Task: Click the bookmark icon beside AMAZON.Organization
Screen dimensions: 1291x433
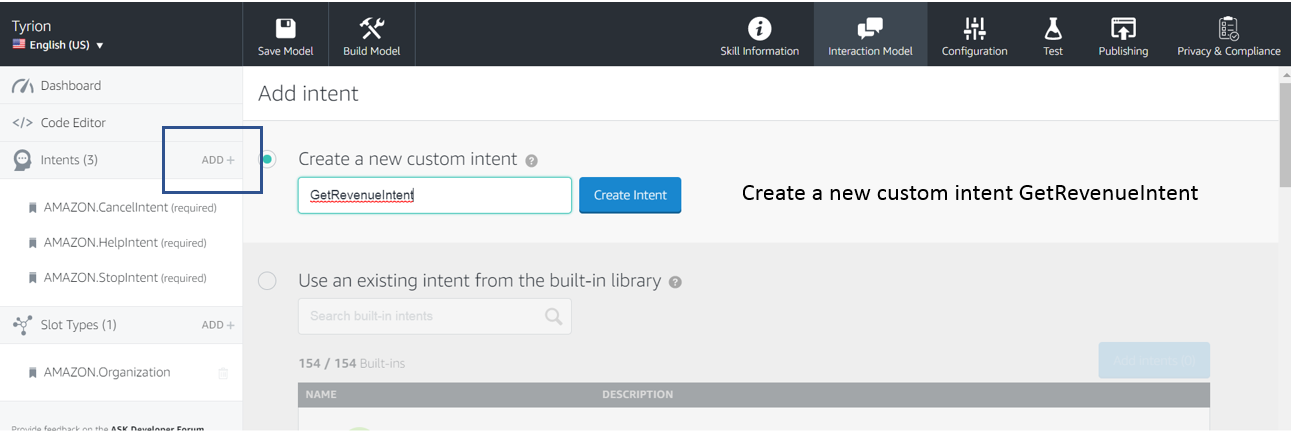Action: pyautogui.click(x=32, y=373)
